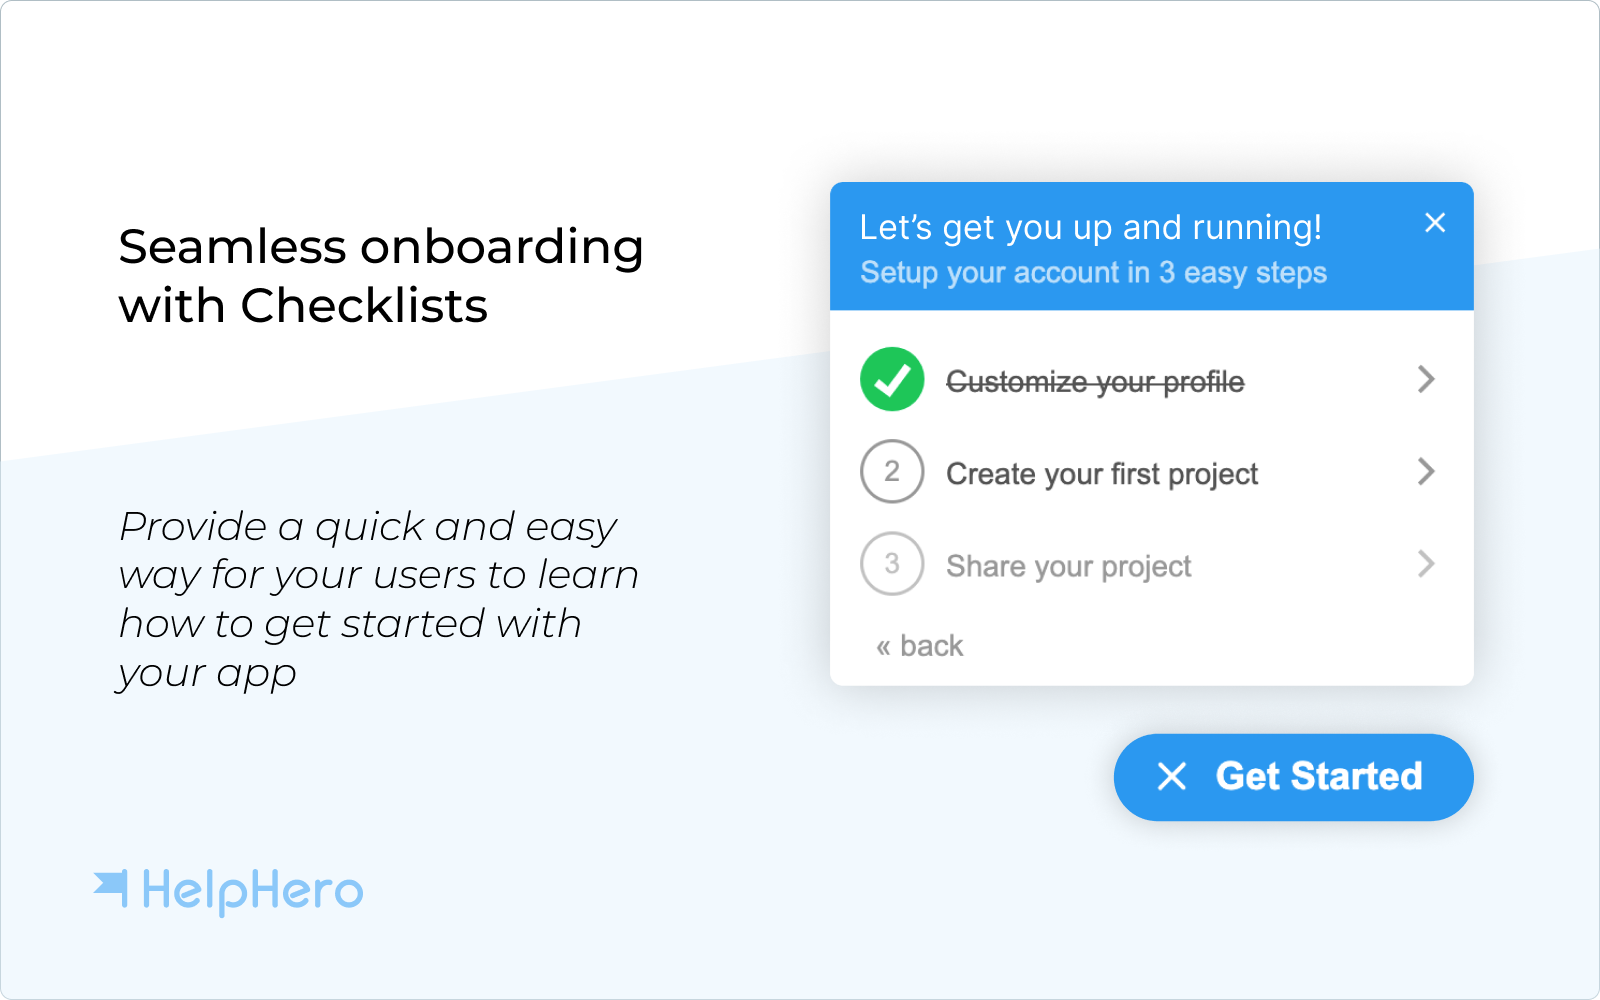
Task: Select the step 3 circle
Action: click(x=891, y=564)
